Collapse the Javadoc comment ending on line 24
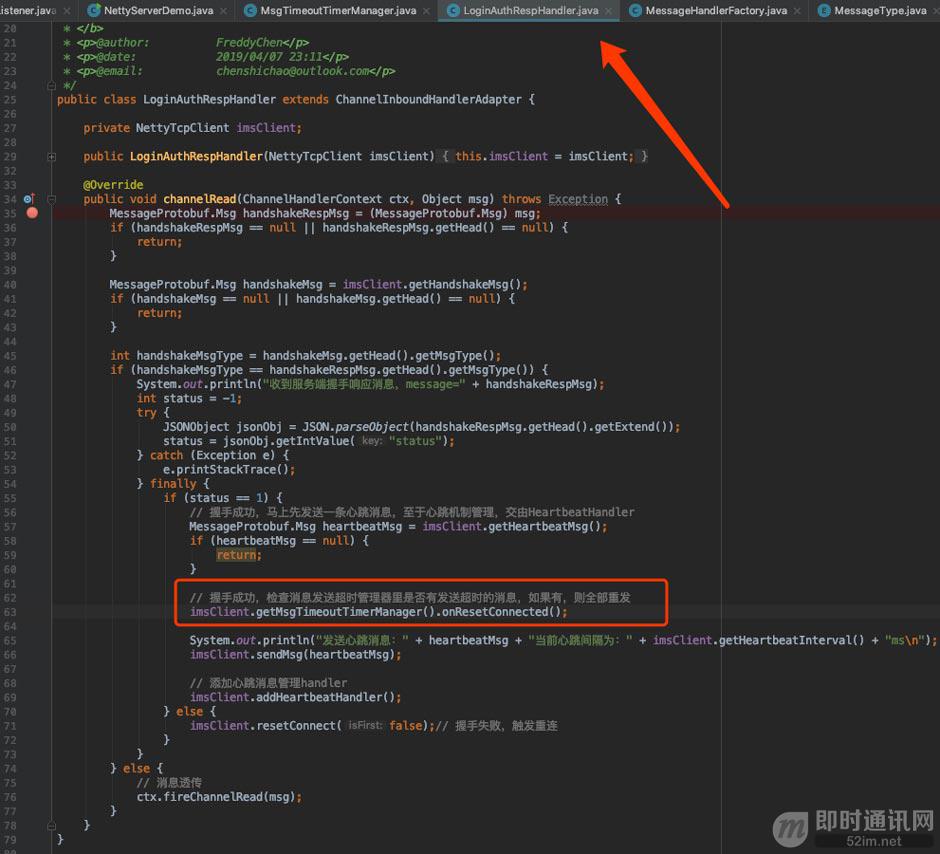This screenshot has width=940, height=854. pyautogui.click(x=52, y=86)
